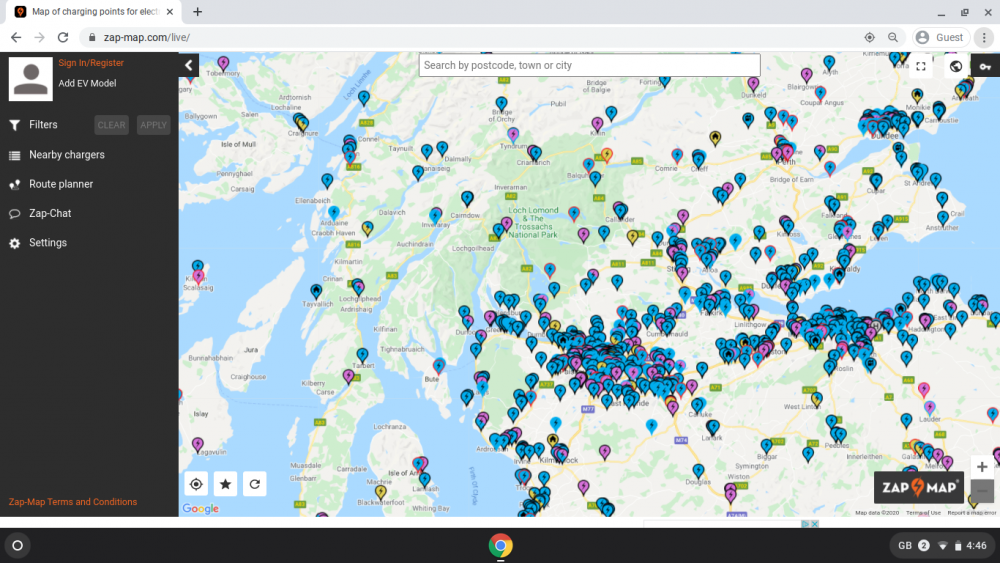
Task: Open the map key legend
Action: pos(985,66)
